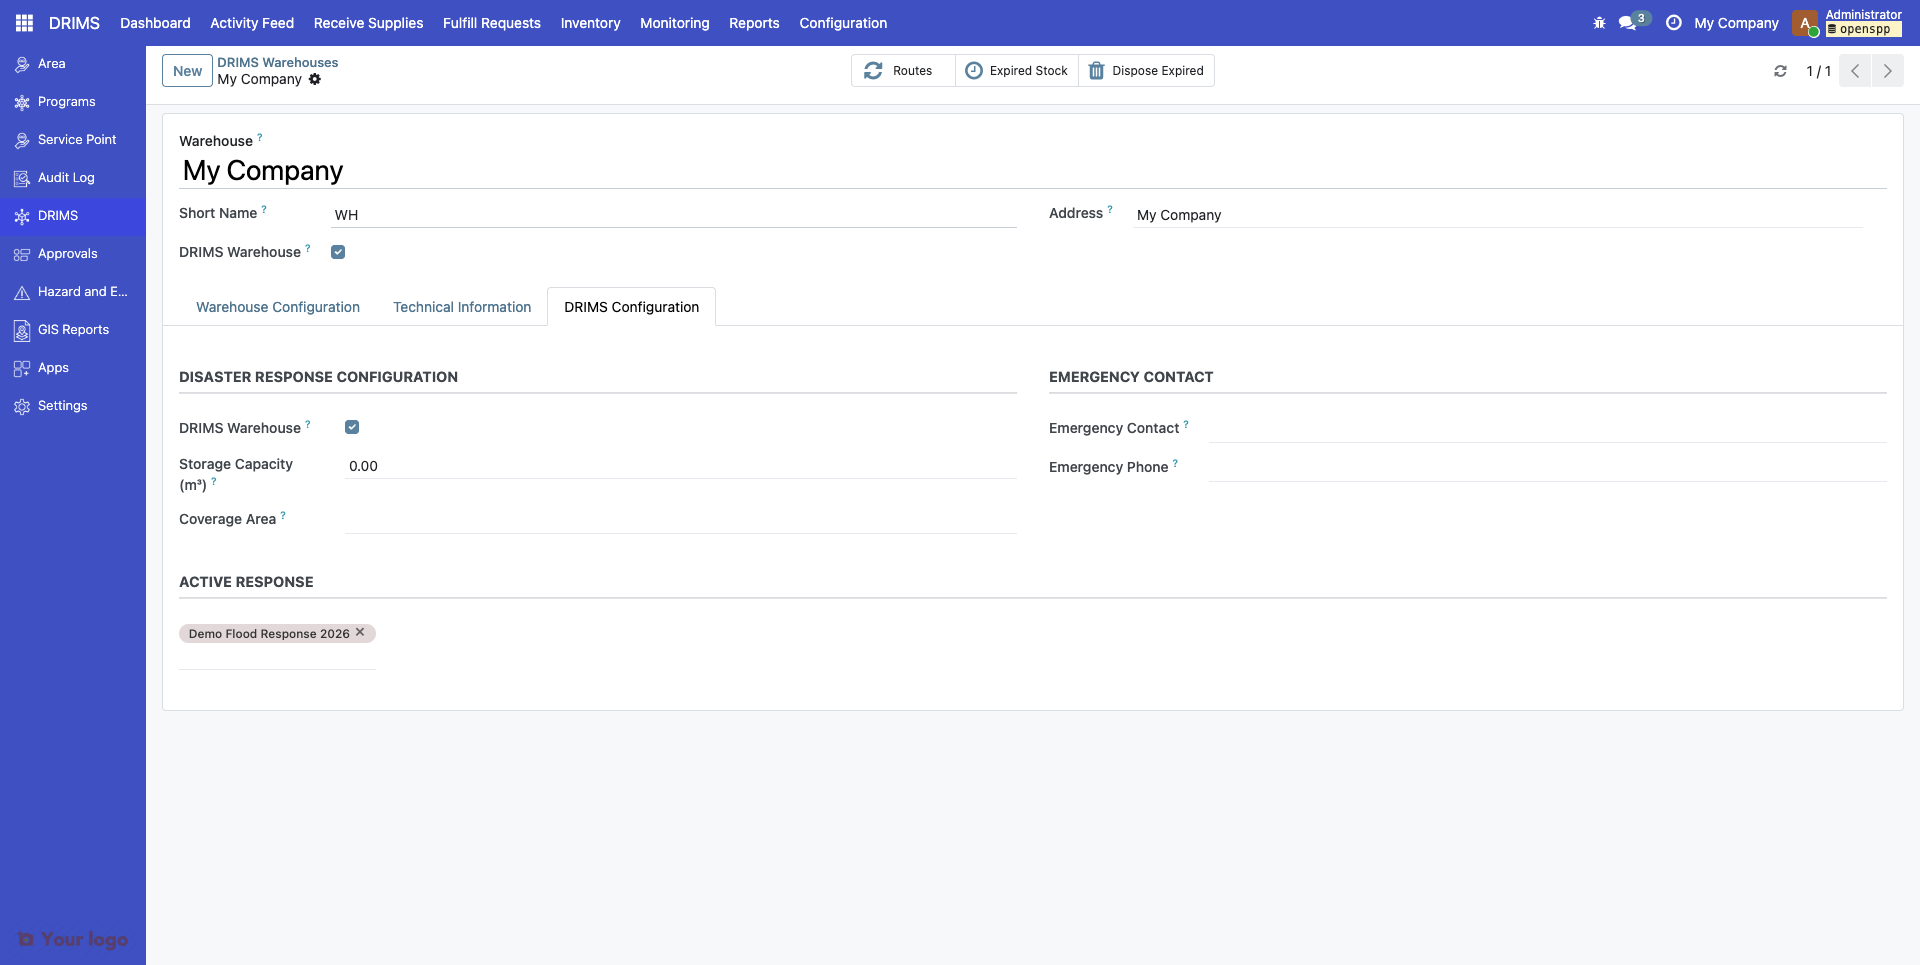Open the activities clock icon
This screenshot has width=1920, height=965.
[x=1673, y=23]
